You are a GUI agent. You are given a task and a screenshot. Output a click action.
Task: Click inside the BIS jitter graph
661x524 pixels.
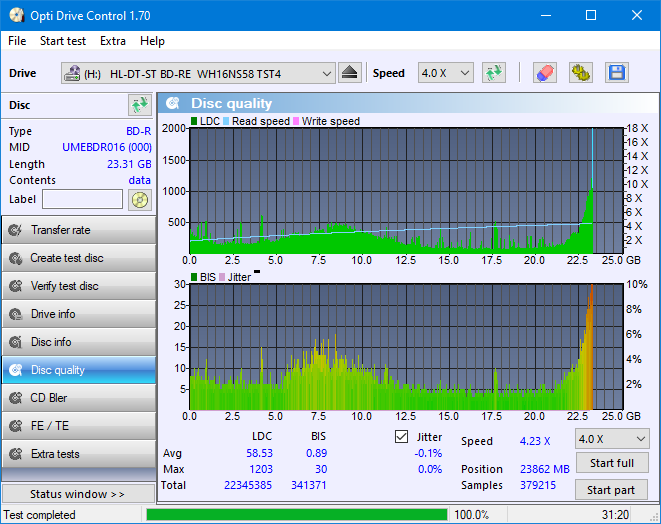(x=406, y=347)
